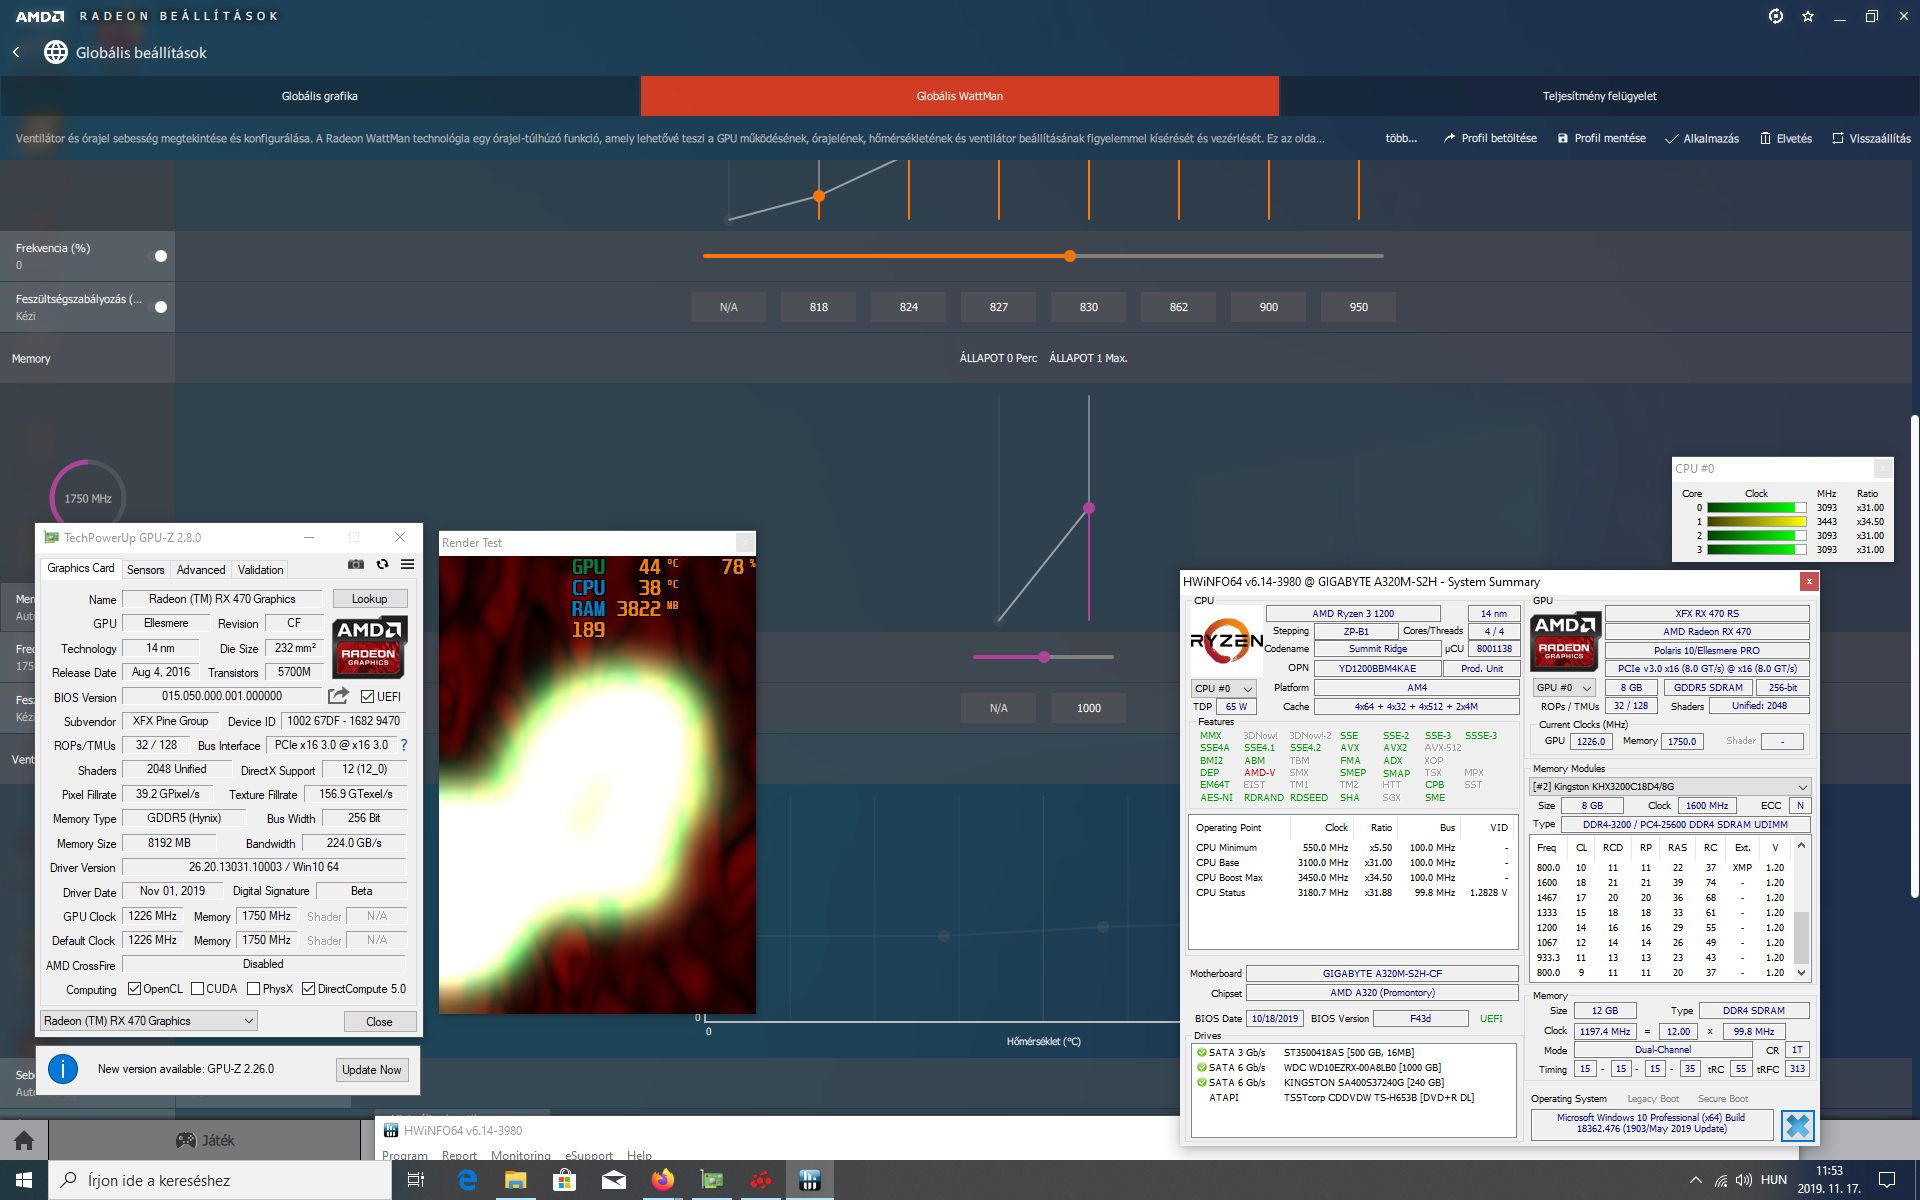This screenshot has width=1920, height=1200.
Task: Click the GPU-Z screenshot camera icon
Action: [356, 565]
